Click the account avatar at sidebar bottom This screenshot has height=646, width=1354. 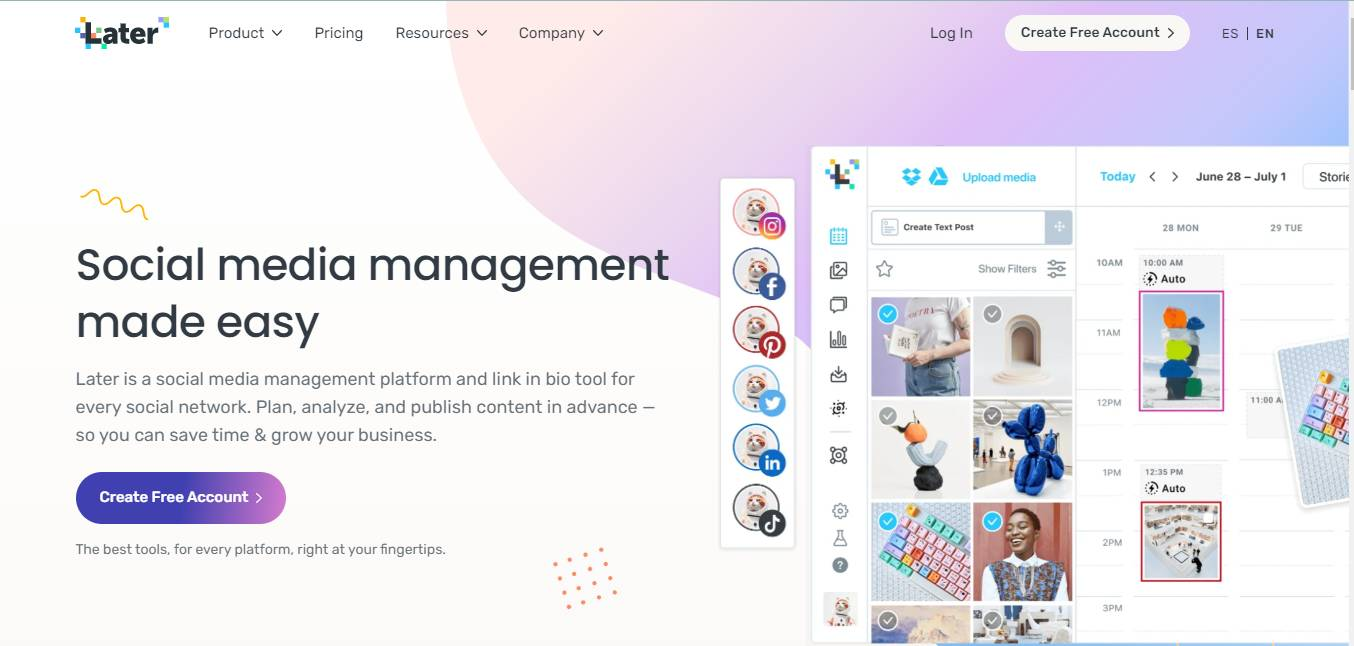pyautogui.click(x=840, y=609)
